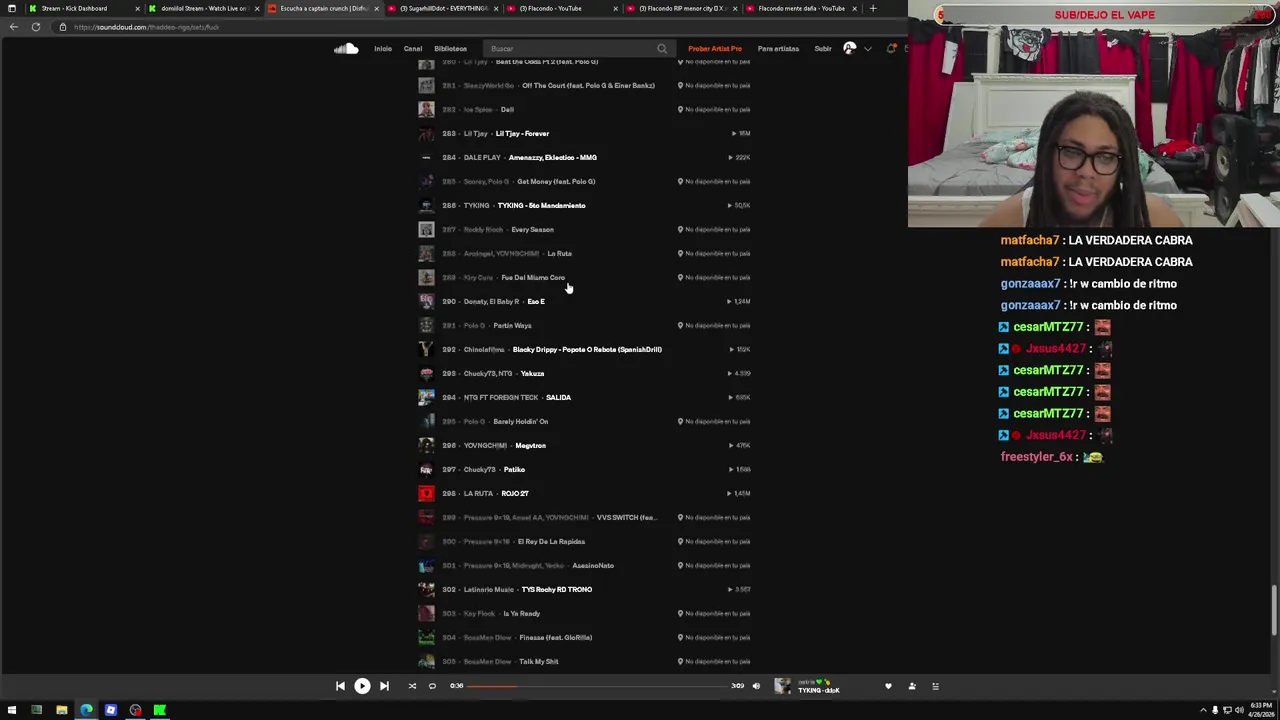The height and width of the screenshot is (720, 1280).
Task: Open Biblioteca in the SoundCloud header
Action: click(x=450, y=48)
